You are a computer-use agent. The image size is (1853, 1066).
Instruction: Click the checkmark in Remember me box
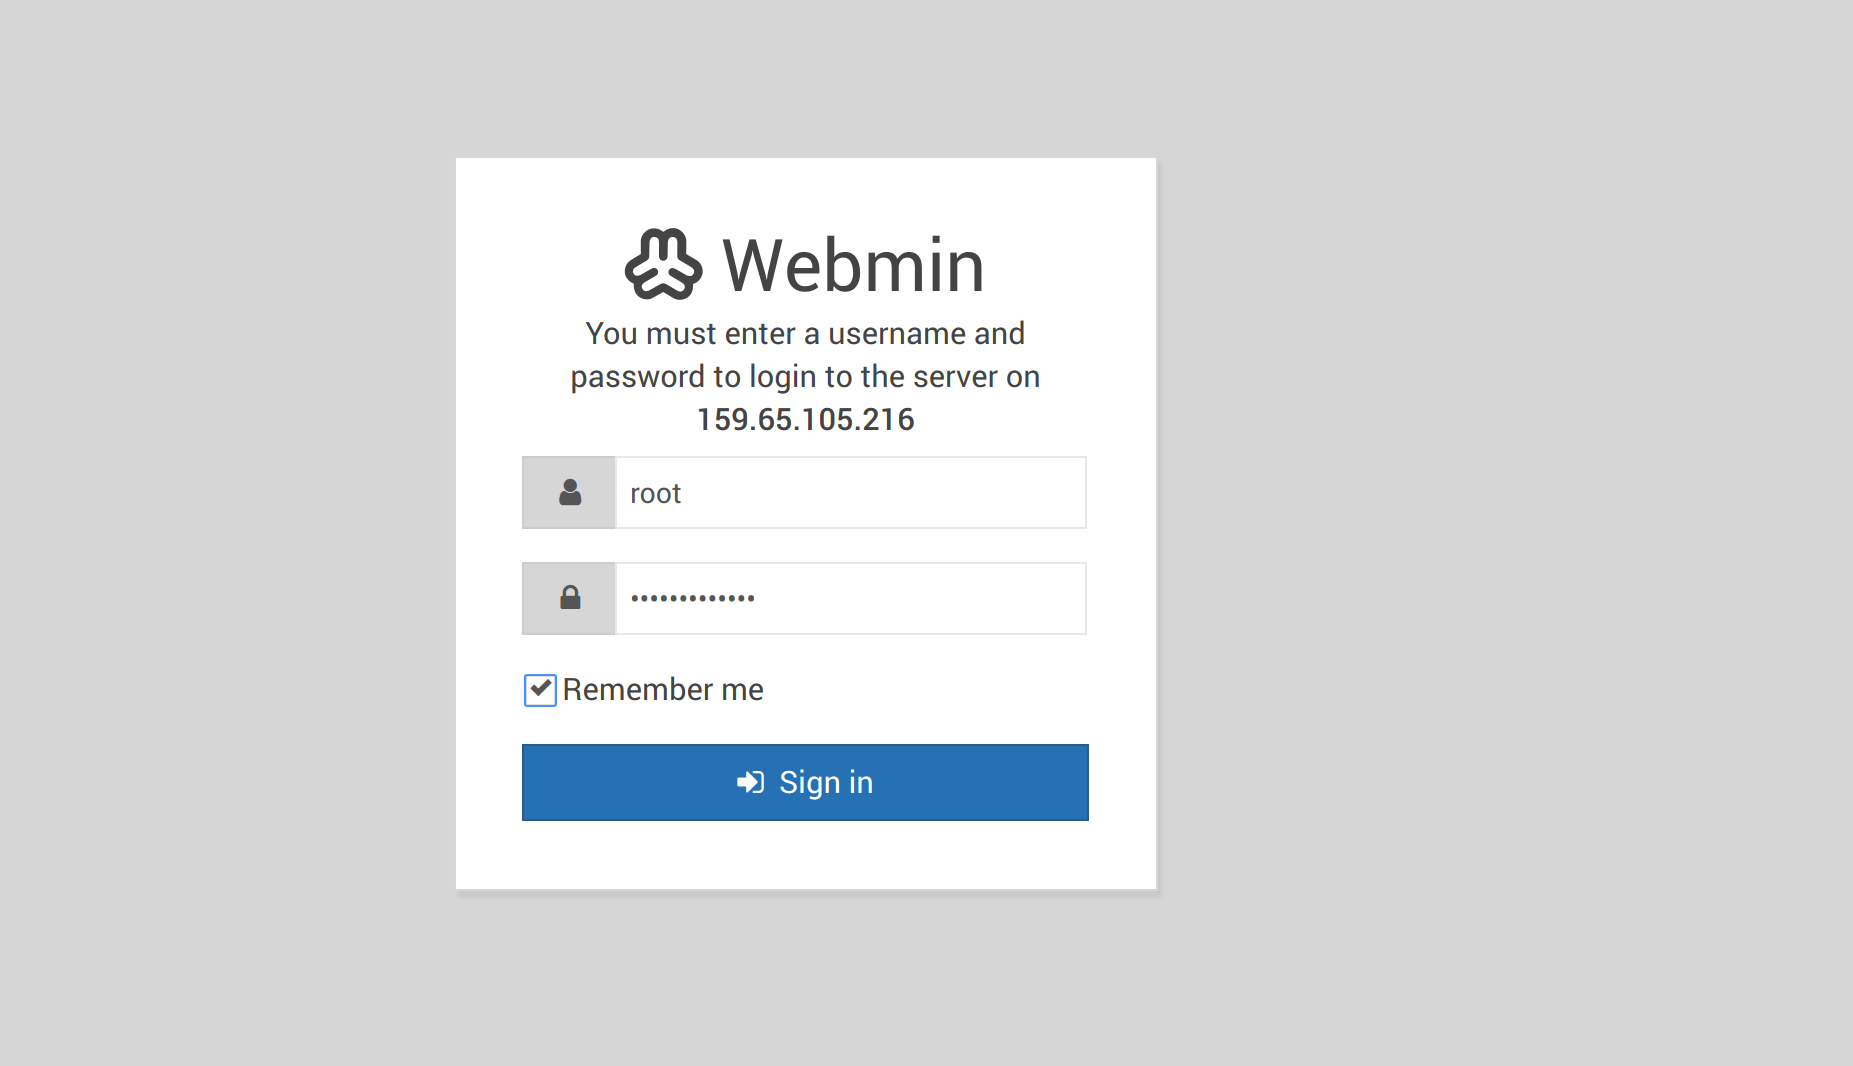coord(540,688)
